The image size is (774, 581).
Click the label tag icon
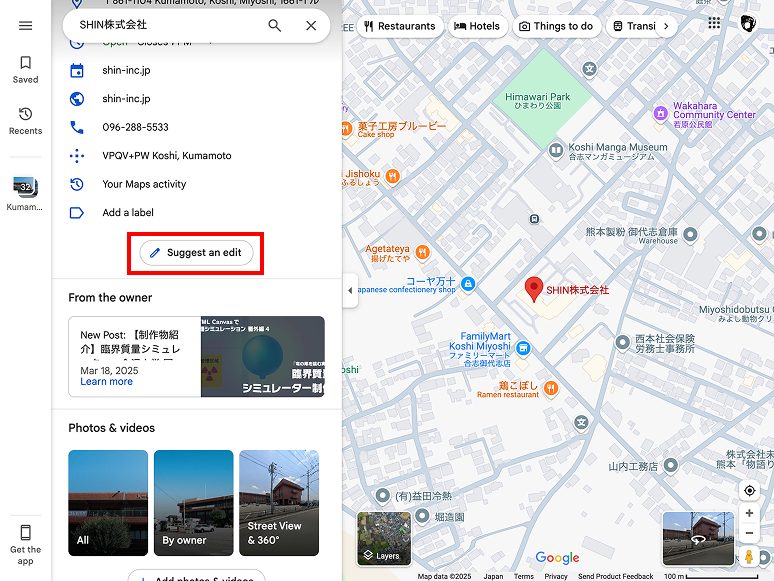77,213
